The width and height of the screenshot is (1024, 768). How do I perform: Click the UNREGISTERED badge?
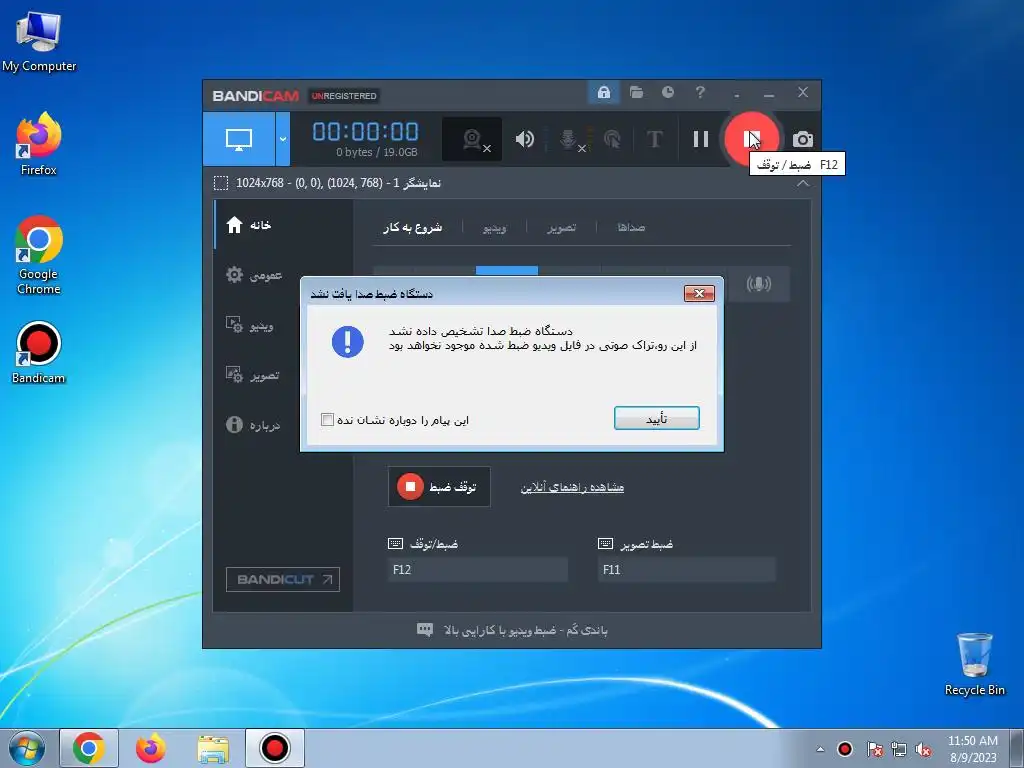click(x=344, y=96)
